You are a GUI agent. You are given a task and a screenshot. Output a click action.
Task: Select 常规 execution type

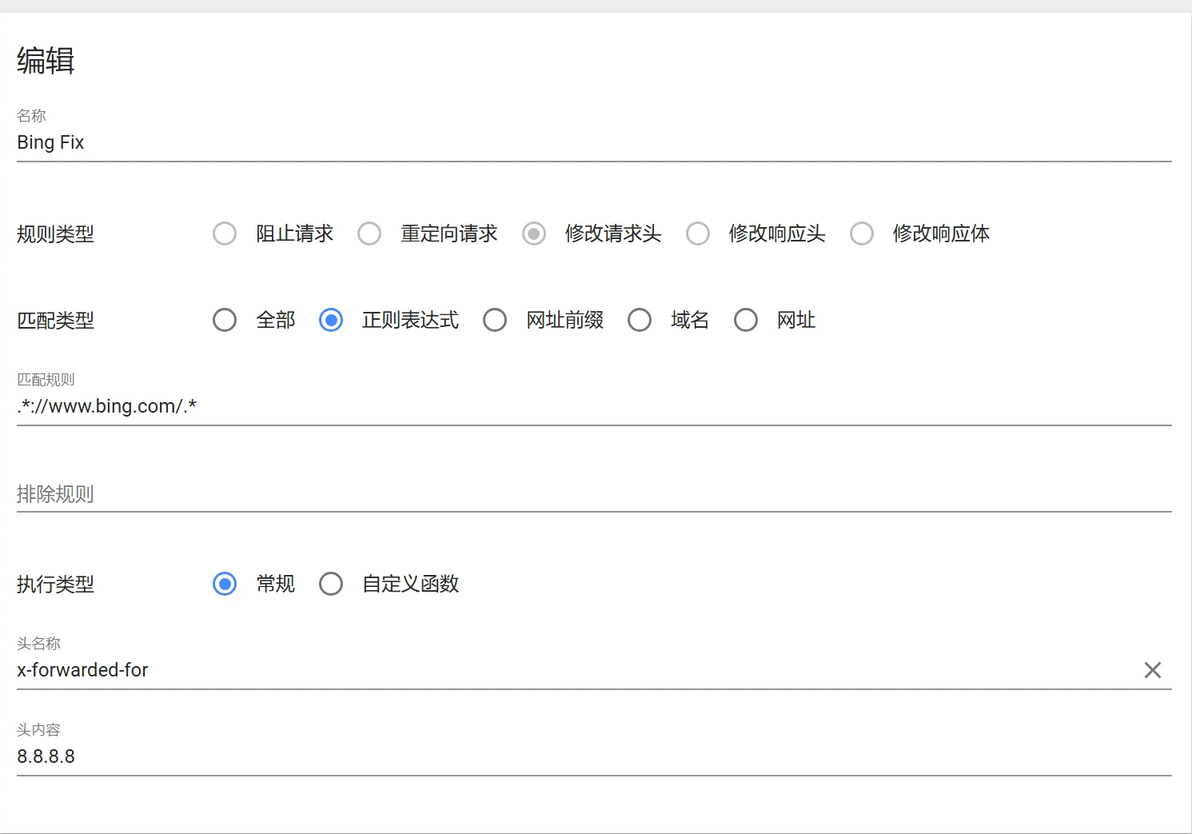point(225,584)
